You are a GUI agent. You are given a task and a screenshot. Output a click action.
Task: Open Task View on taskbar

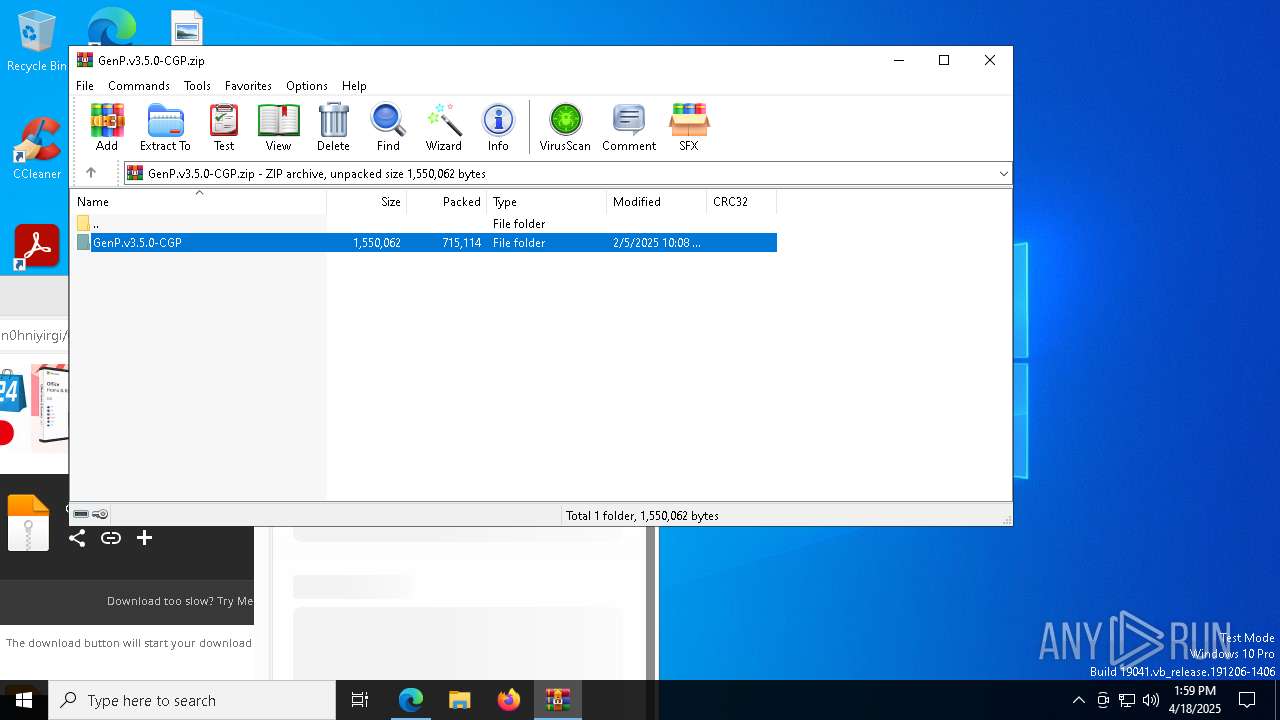click(x=360, y=700)
